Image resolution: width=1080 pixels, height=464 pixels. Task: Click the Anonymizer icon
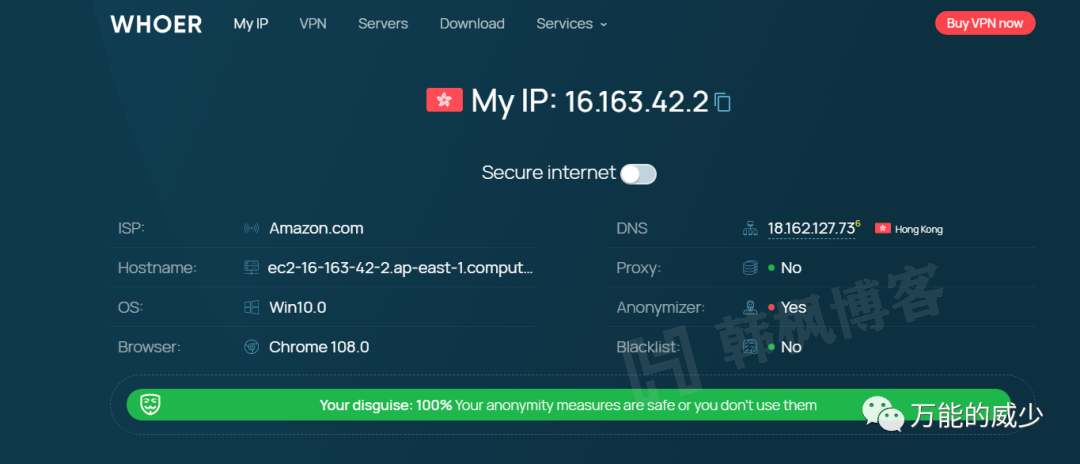(750, 307)
